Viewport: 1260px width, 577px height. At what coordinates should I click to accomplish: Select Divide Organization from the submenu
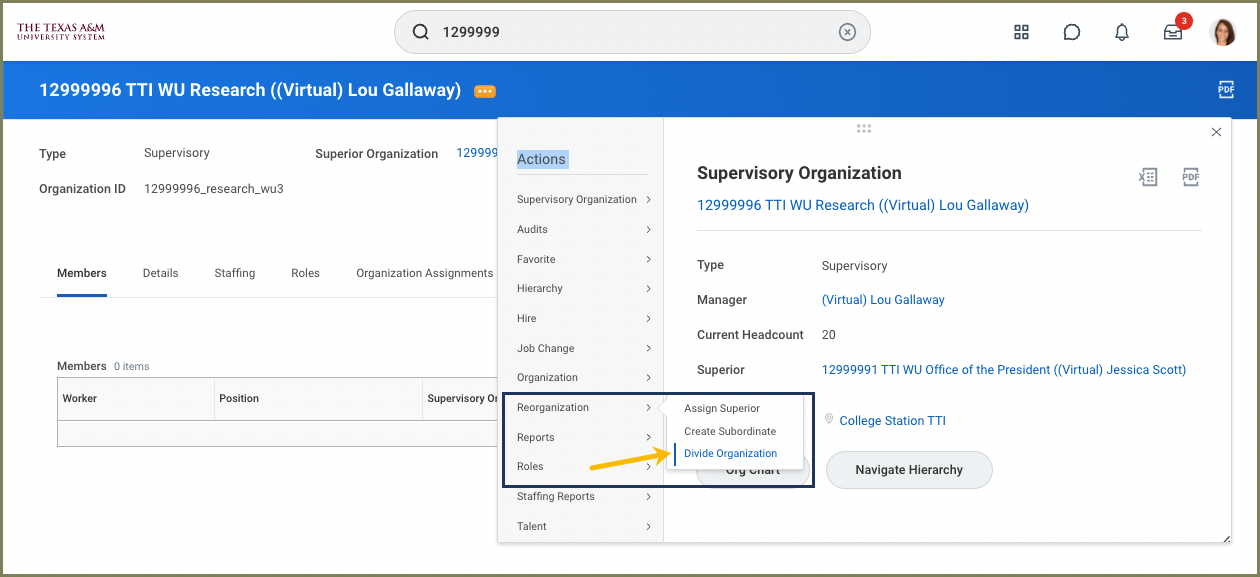[x=730, y=454]
